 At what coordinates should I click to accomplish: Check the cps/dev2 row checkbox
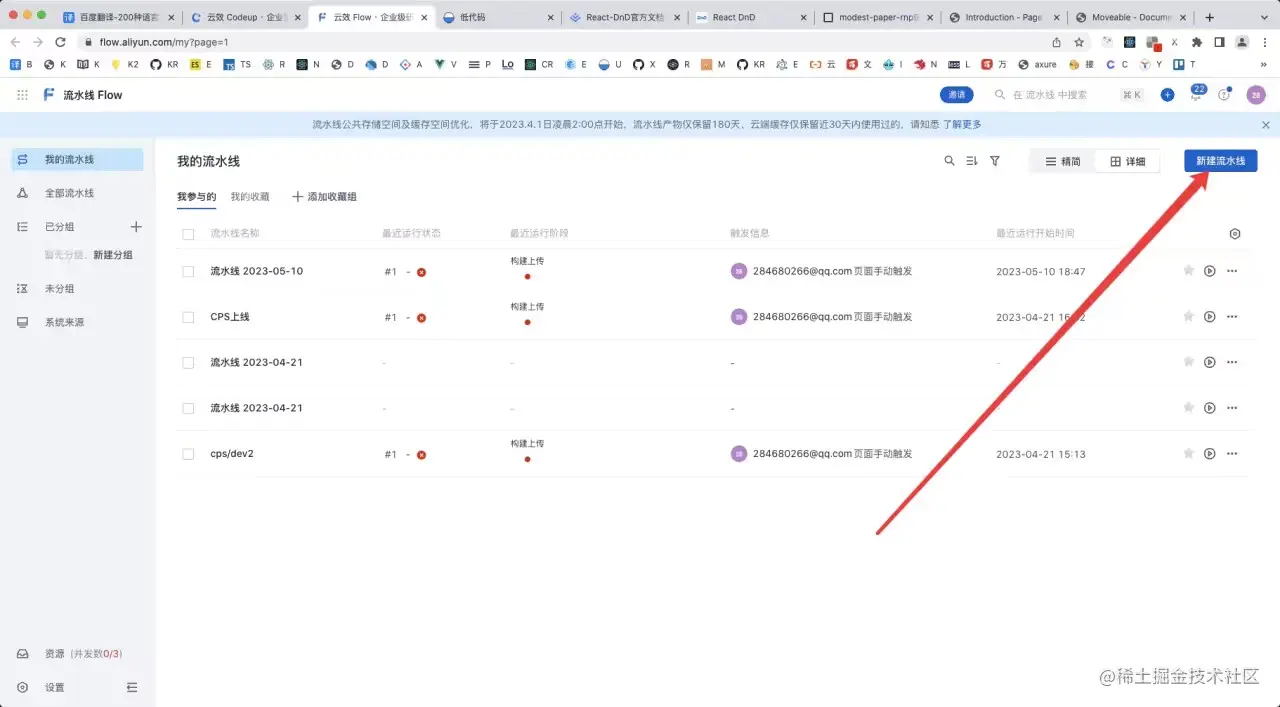(x=188, y=454)
